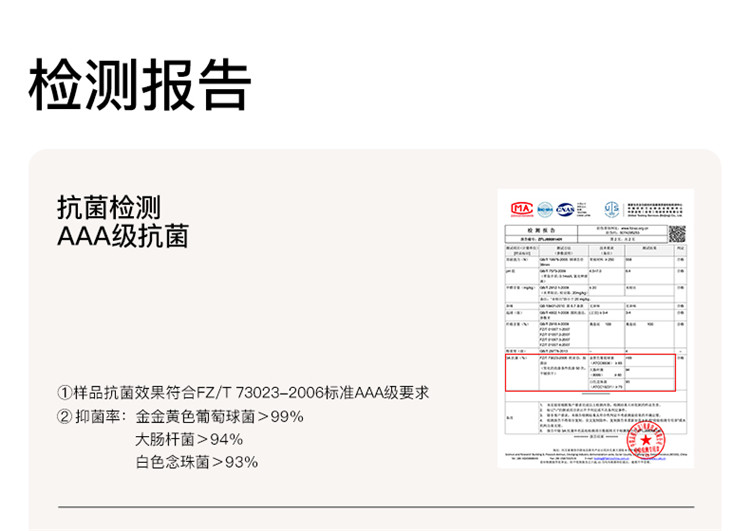750x531 pixels.
Task: Click the red-outlined antibacterial results box
Action: pyautogui.click(x=589, y=371)
